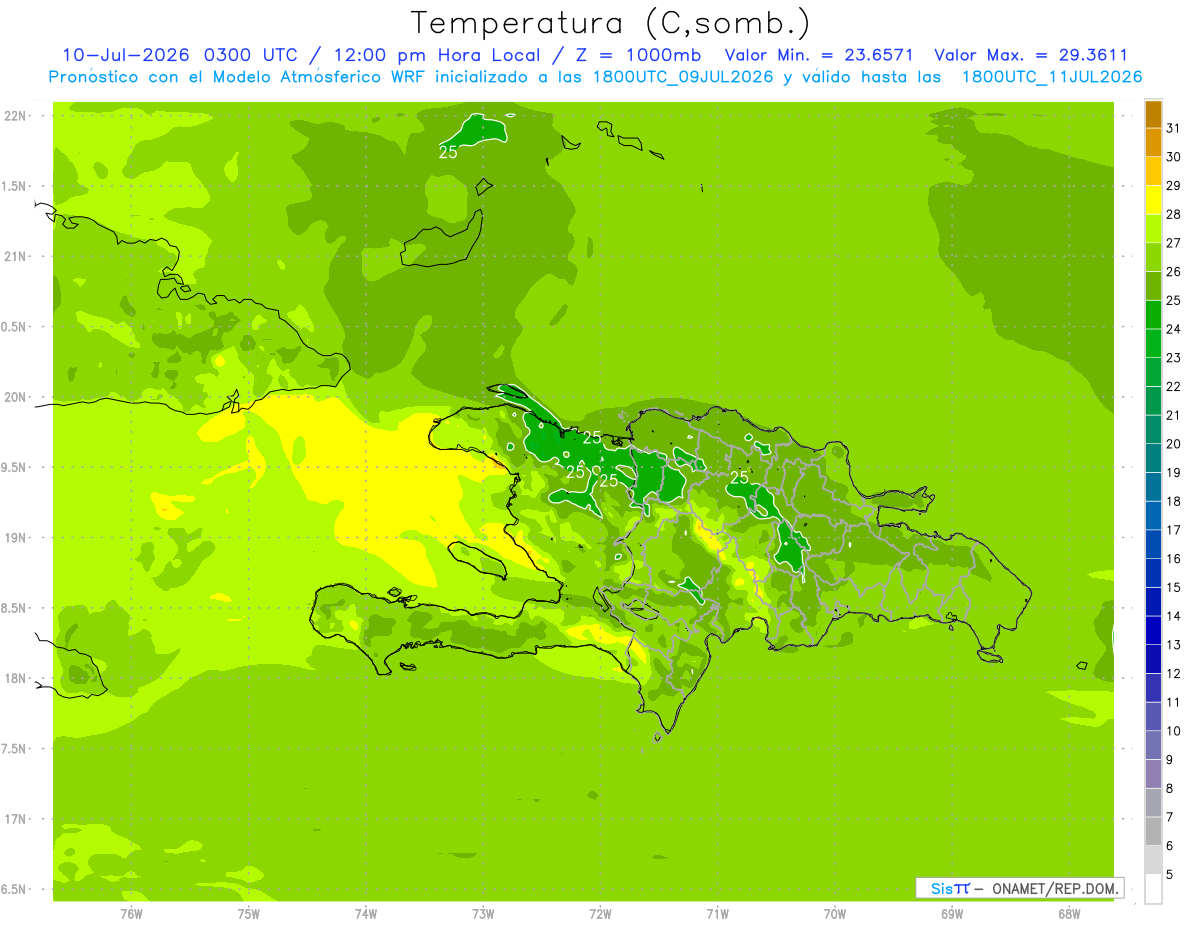Click the color bar label '25'

pyautogui.click(x=1174, y=300)
